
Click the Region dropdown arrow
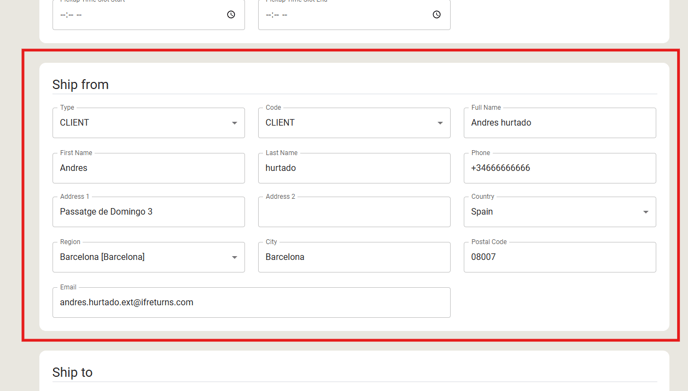[x=234, y=258]
